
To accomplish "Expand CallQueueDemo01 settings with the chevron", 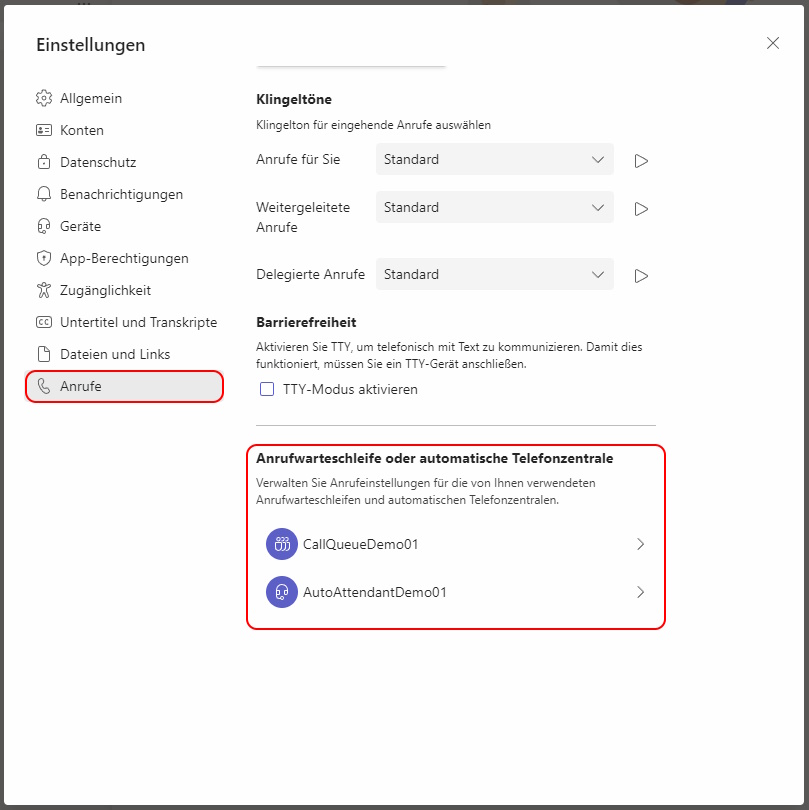I will pyautogui.click(x=641, y=544).
